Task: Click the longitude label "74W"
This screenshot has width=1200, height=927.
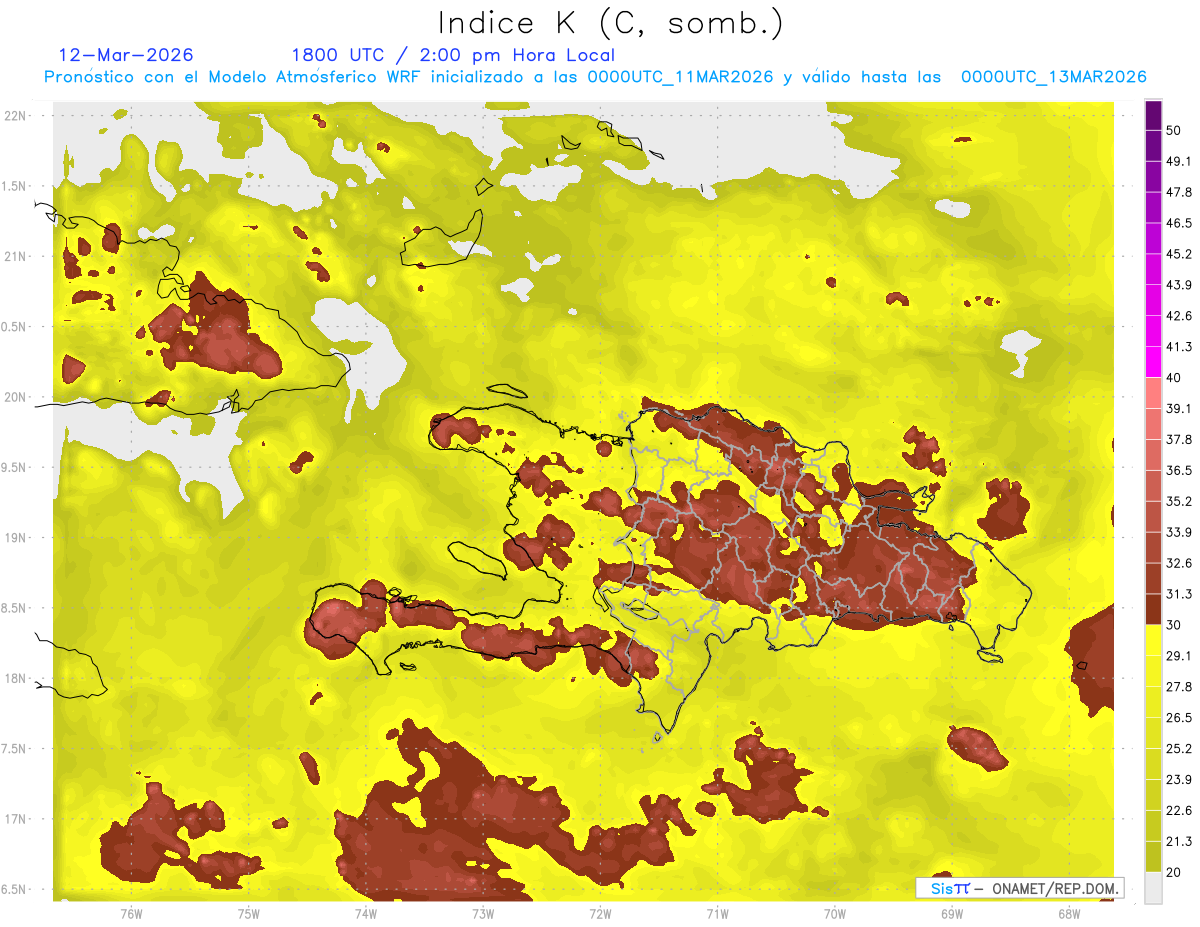Action: coord(365,914)
